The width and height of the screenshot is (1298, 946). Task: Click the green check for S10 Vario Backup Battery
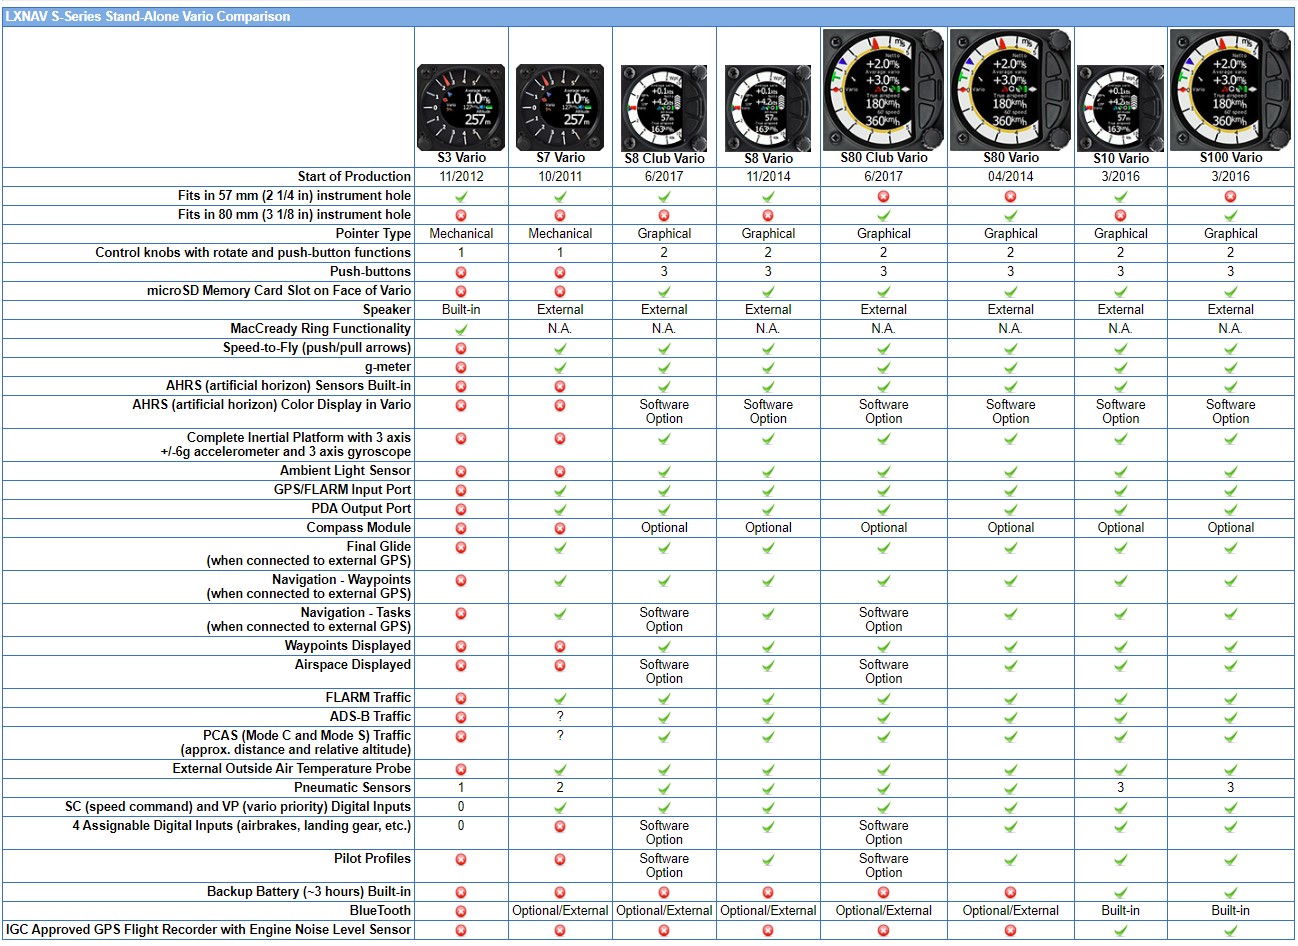[1120, 892]
